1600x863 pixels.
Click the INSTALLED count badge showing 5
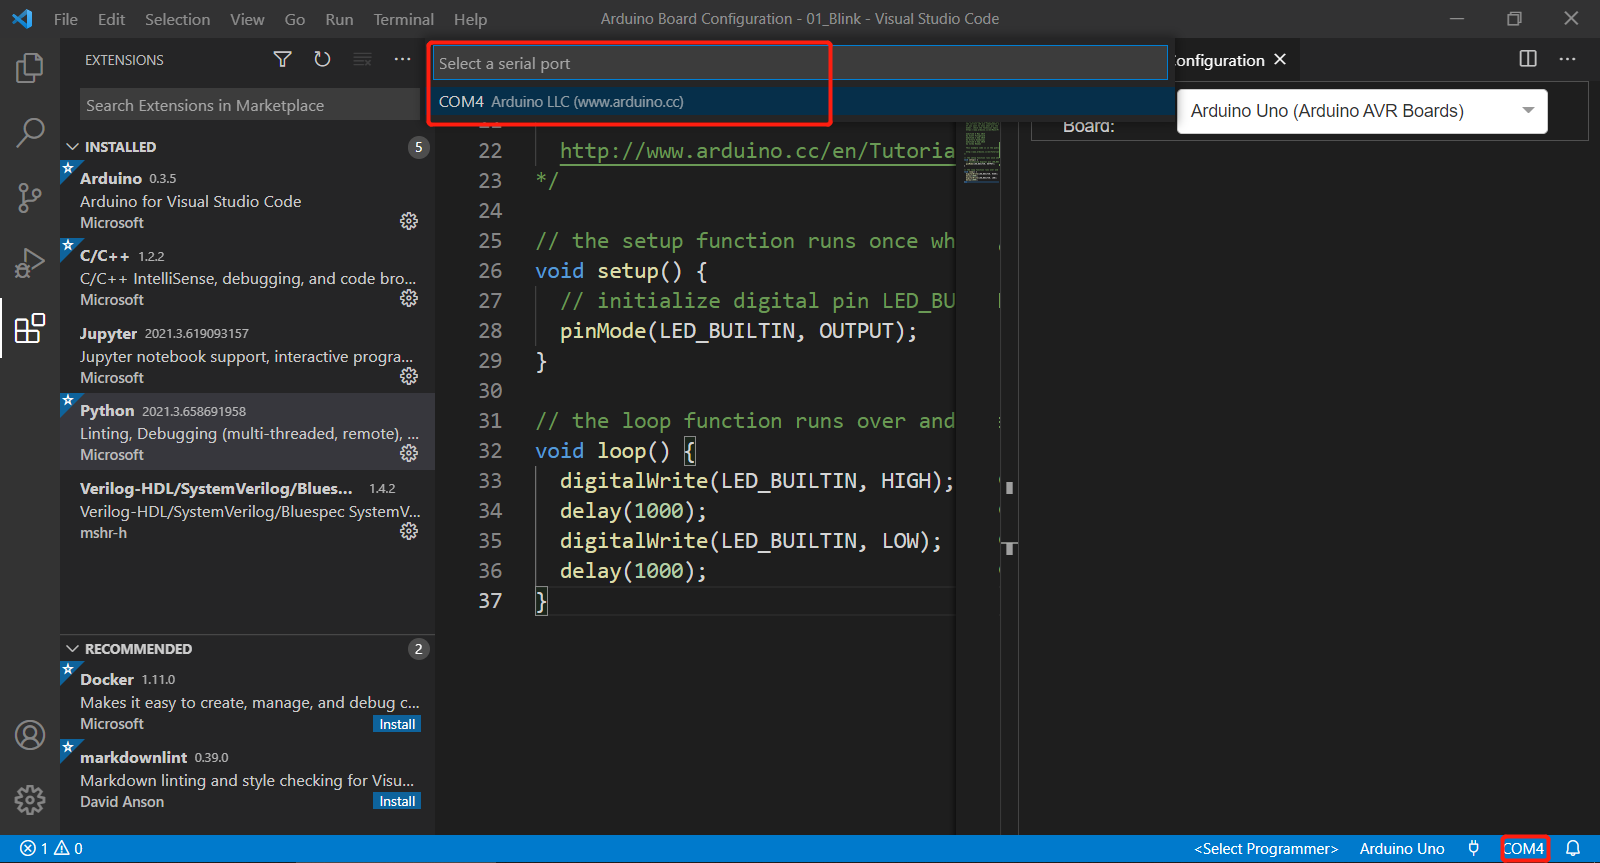[419, 147]
